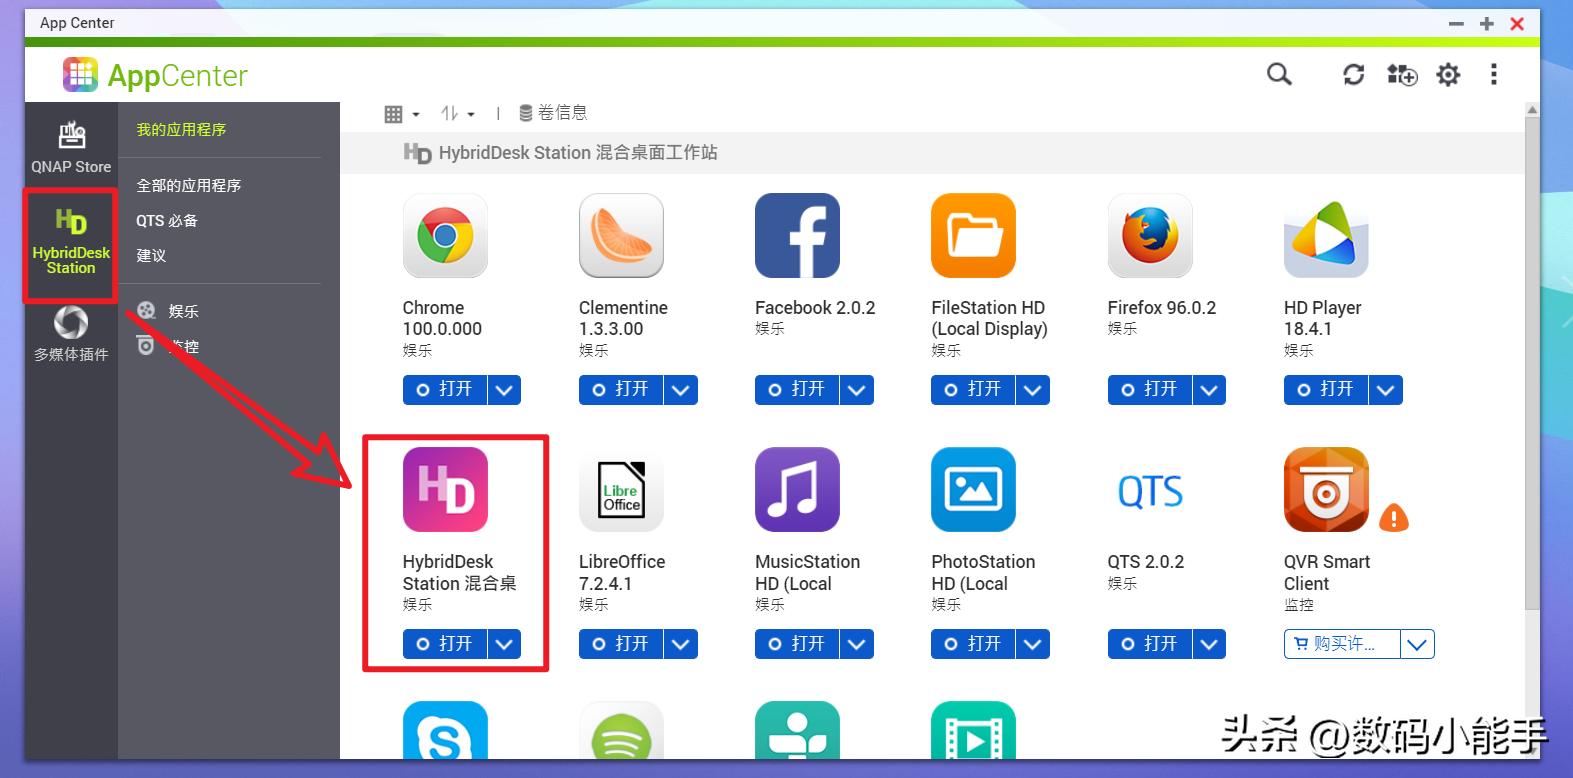Open HybridDesk Station app with its button
Viewport: 1573px width, 778px height.
[x=445, y=644]
